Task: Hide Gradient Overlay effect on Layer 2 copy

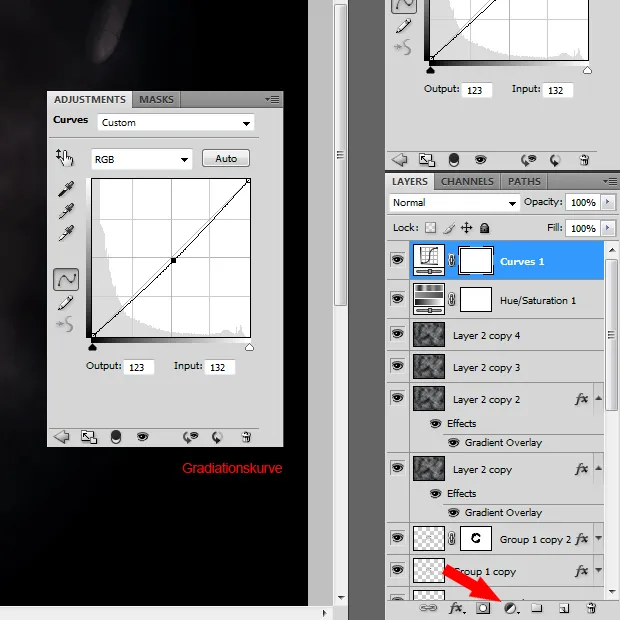Action: point(453,512)
